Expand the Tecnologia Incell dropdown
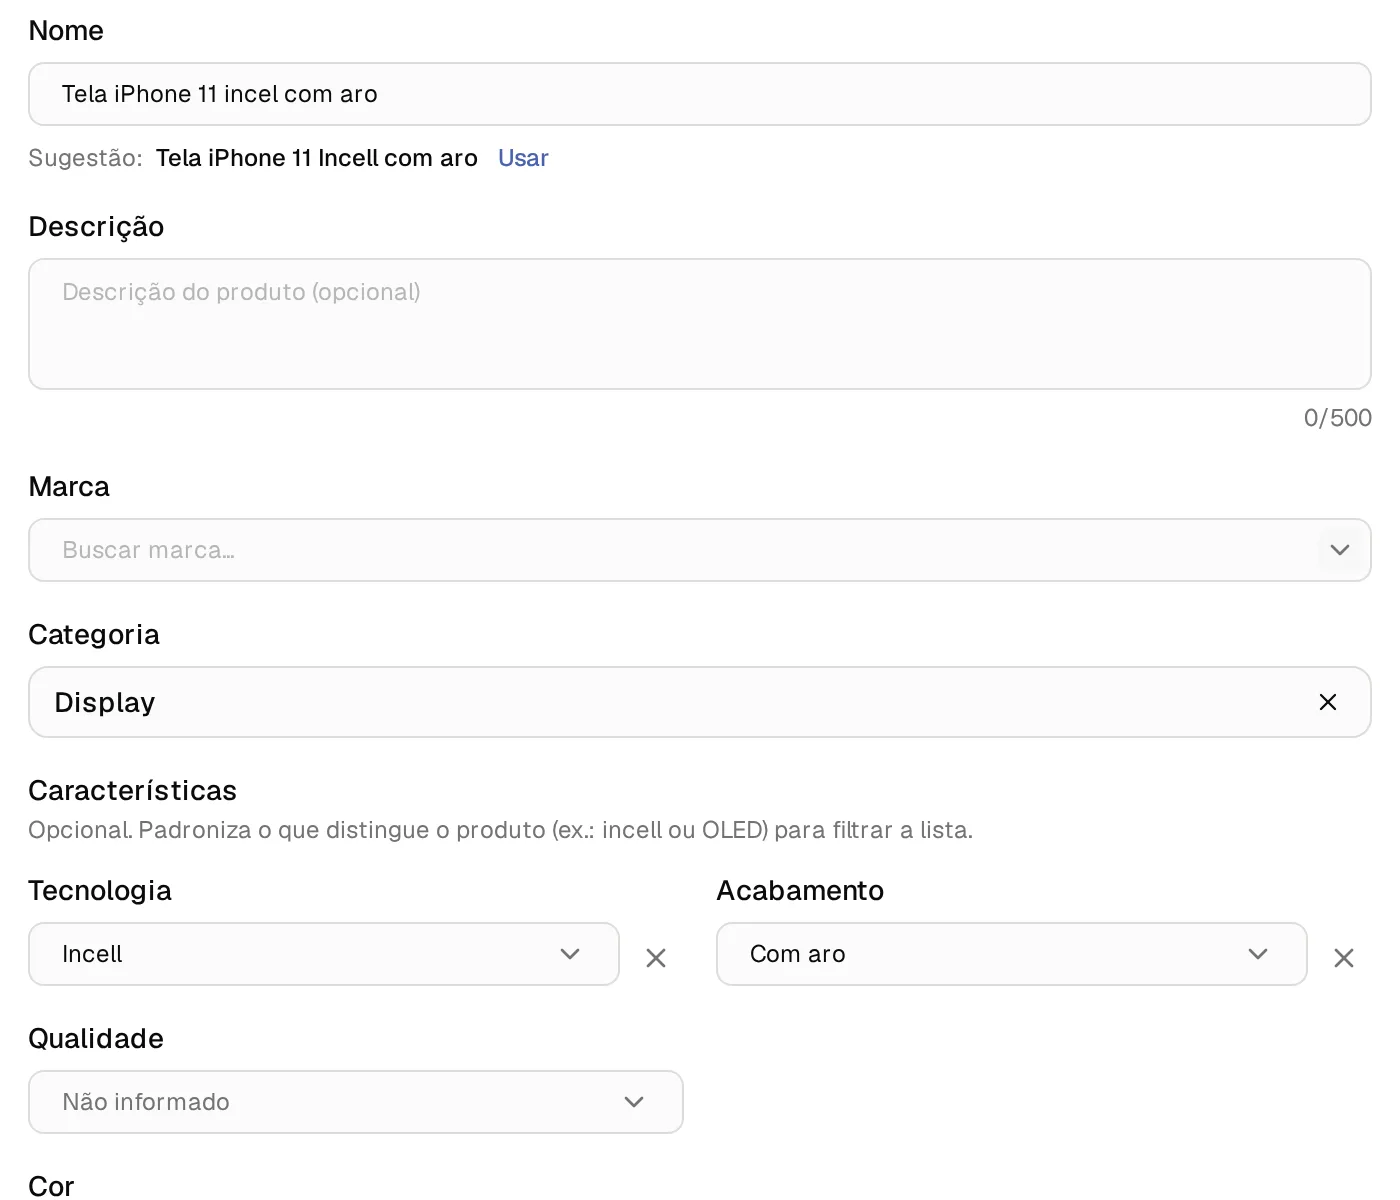1400x1200 pixels. 324,954
